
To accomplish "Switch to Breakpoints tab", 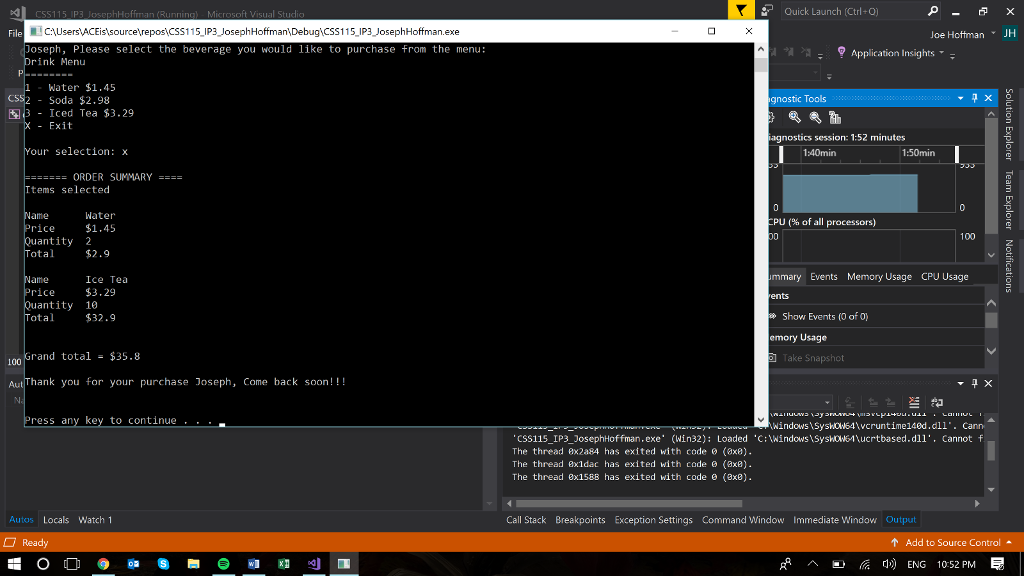I will tap(580, 520).
